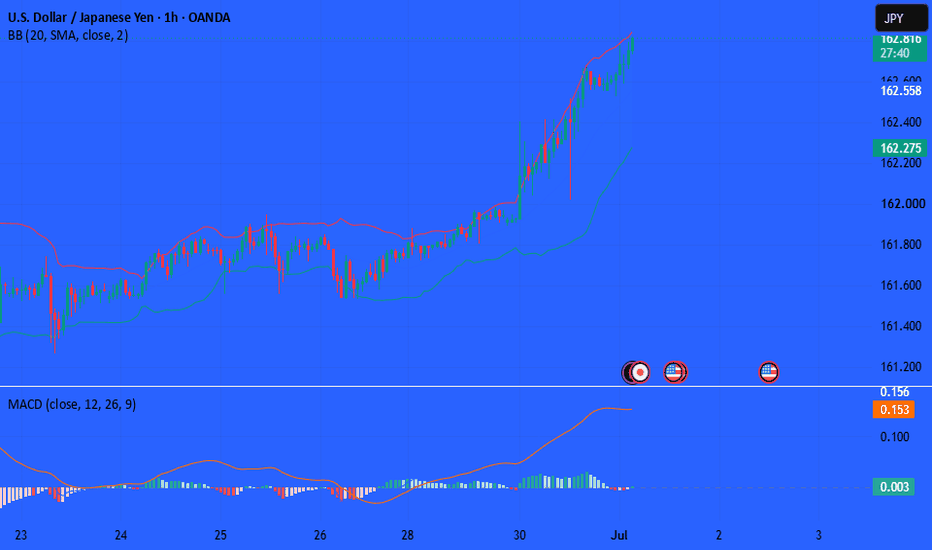The width and height of the screenshot is (932, 550).
Task: Click the Jul label on time axis
Action: tap(619, 535)
